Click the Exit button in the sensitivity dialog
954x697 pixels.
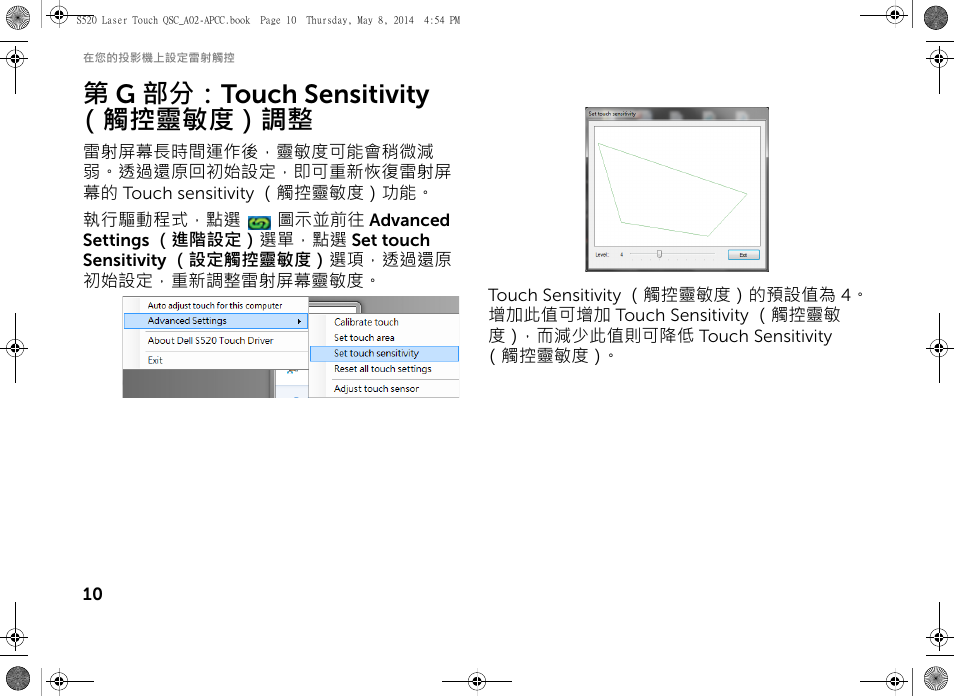click(x=743, y=255)
